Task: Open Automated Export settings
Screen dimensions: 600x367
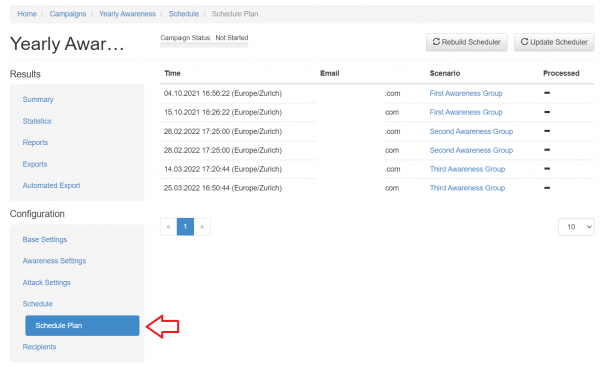Action: (51, 186)
